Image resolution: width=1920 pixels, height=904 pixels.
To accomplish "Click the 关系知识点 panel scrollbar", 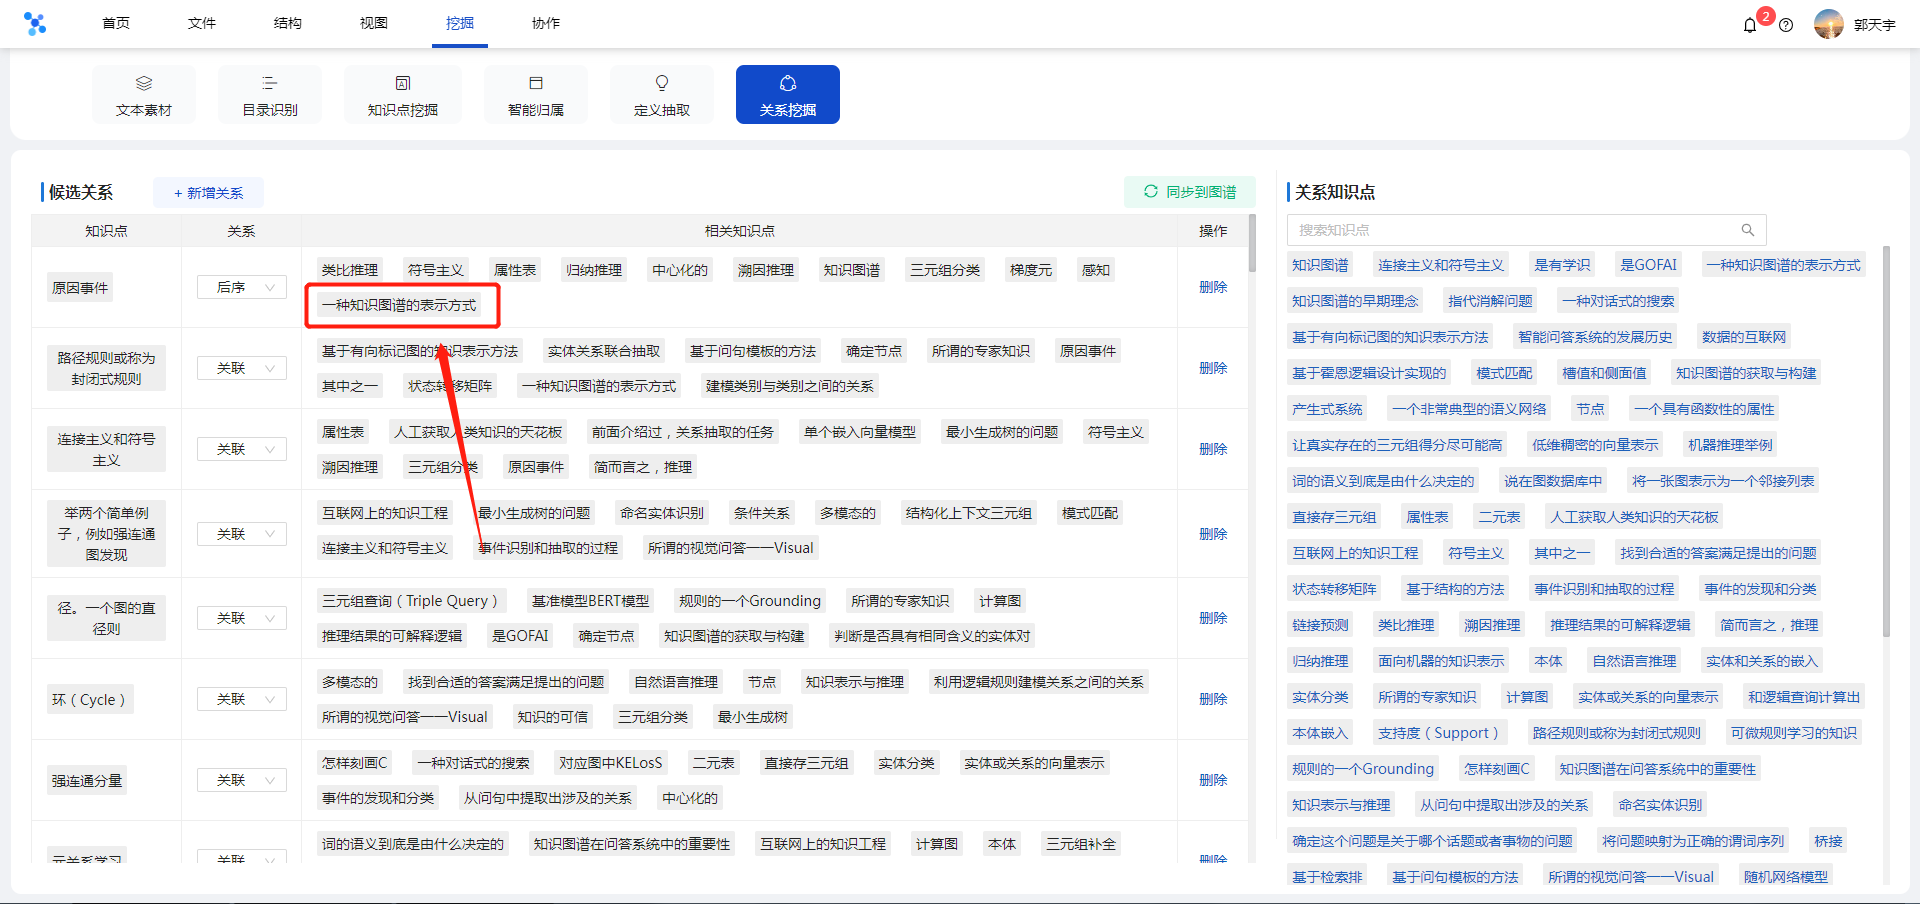I will coord(1886,440).
